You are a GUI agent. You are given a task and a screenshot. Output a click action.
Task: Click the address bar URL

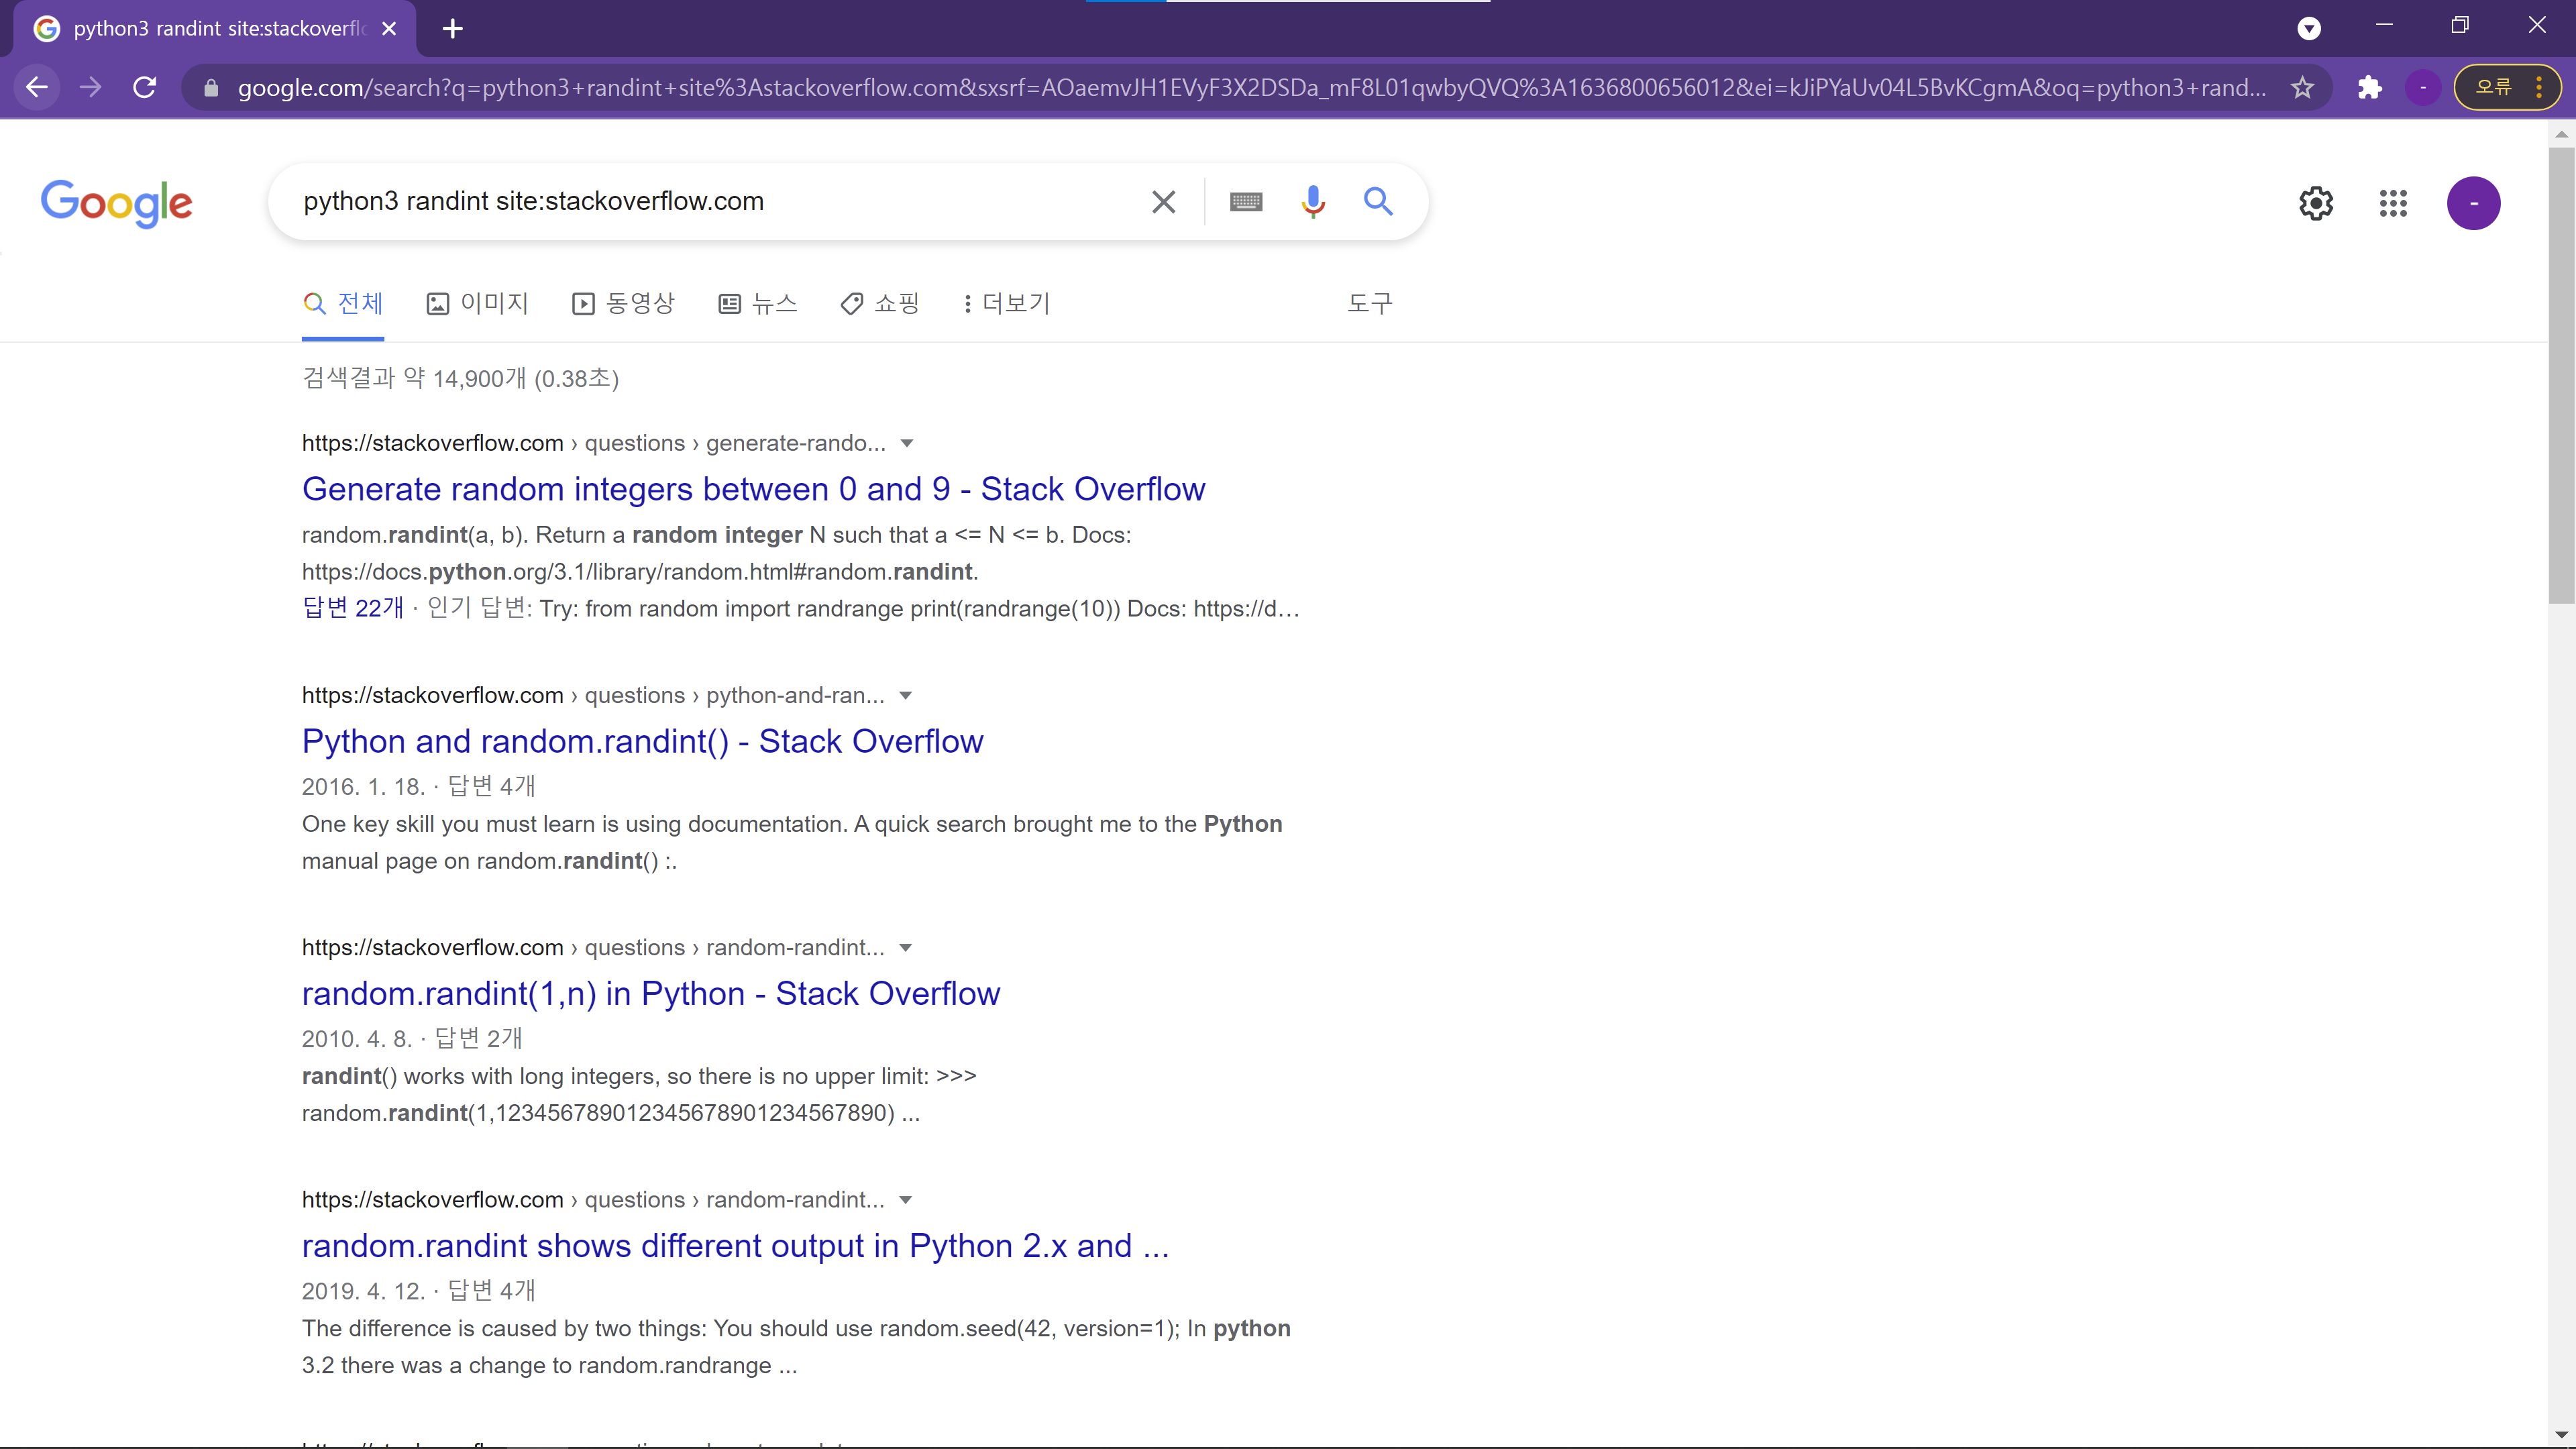[x=1251, y=88]
